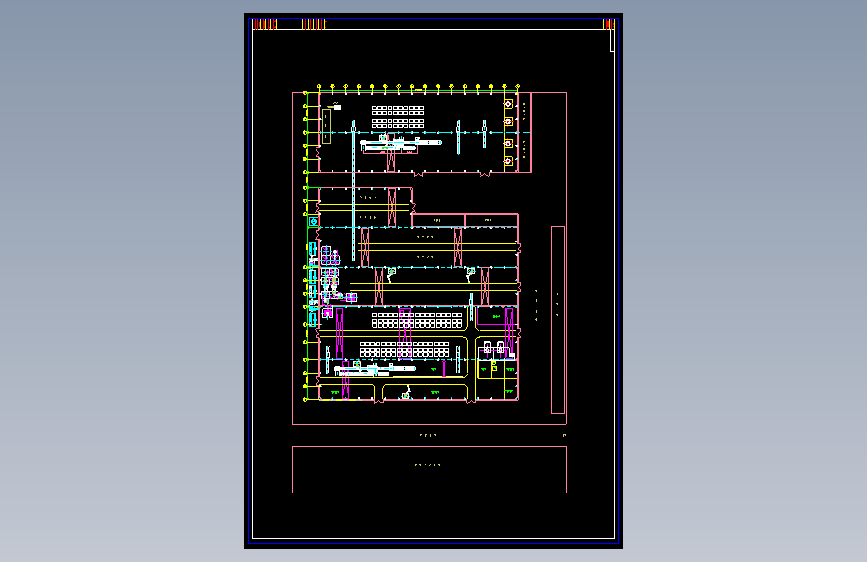Select the tall narrow pink rectangle right of building
867x562 pixels.
click(558, 320)
